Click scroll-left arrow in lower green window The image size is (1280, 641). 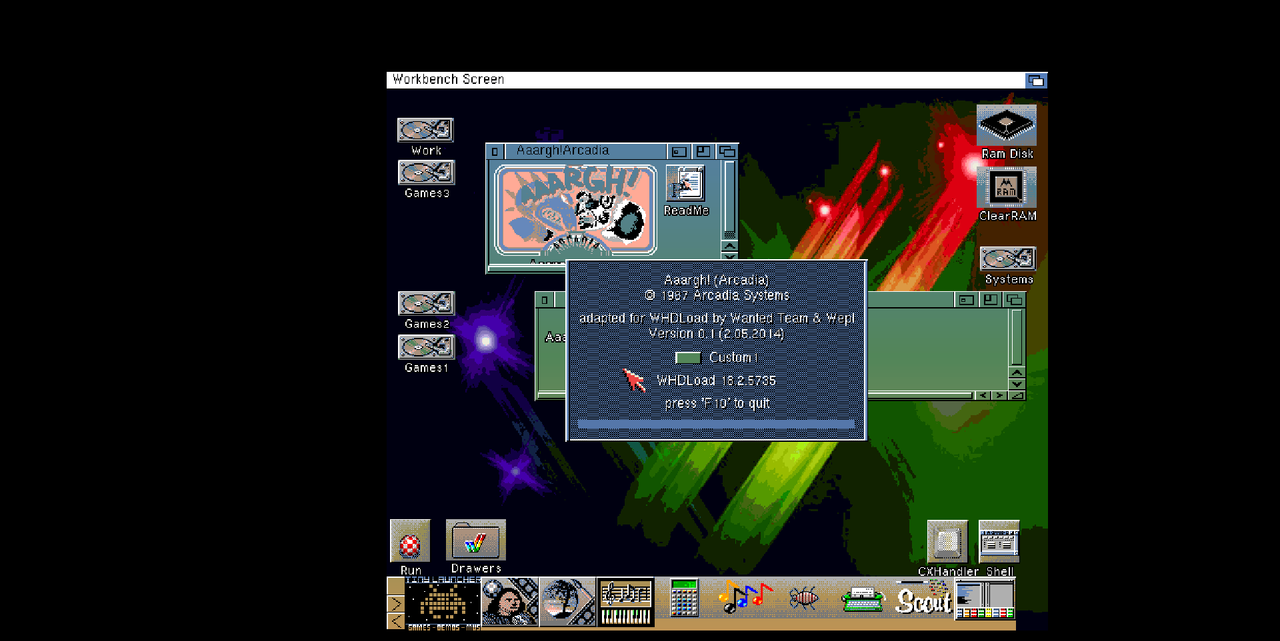[x=983, y=395]
